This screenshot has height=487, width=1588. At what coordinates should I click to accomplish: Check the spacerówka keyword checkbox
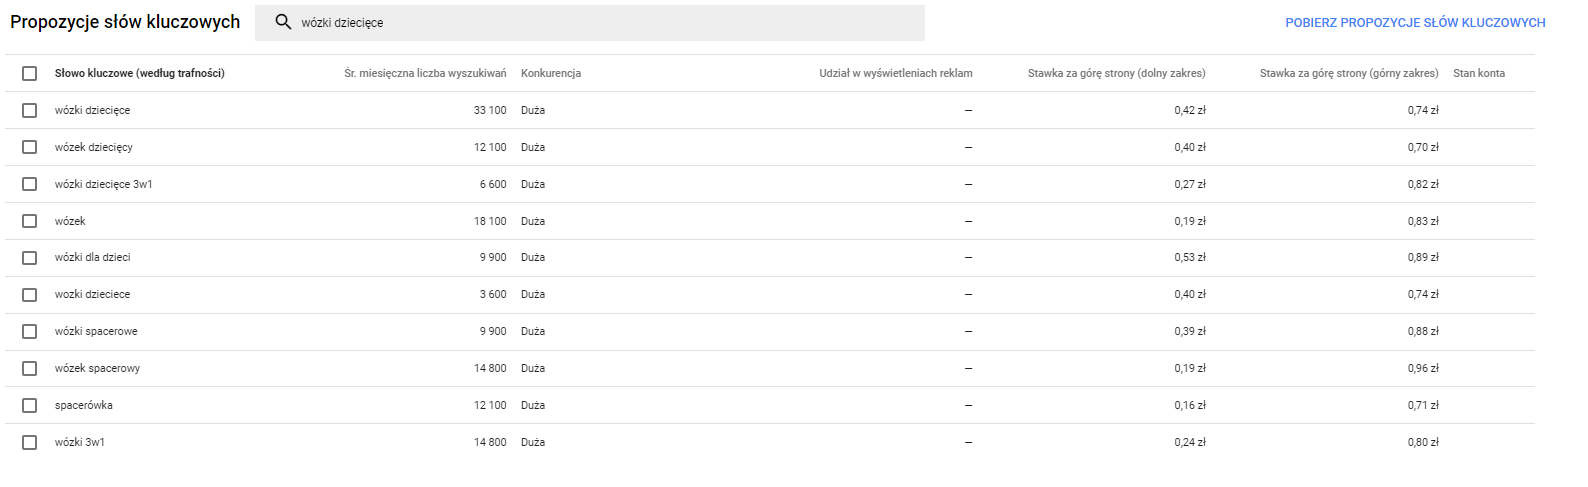click(30, 405)
